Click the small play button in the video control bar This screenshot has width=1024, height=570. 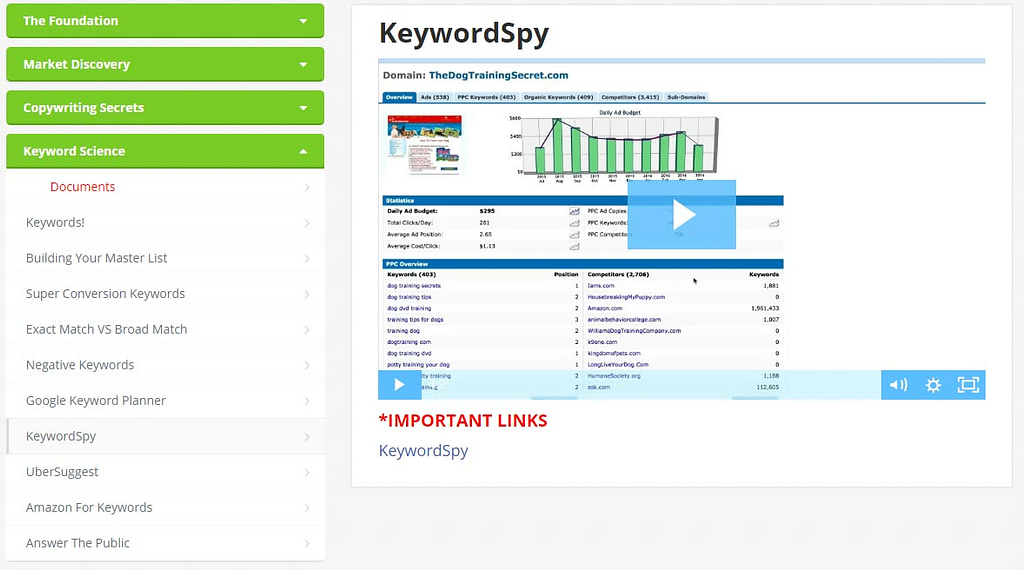[400, 385]
